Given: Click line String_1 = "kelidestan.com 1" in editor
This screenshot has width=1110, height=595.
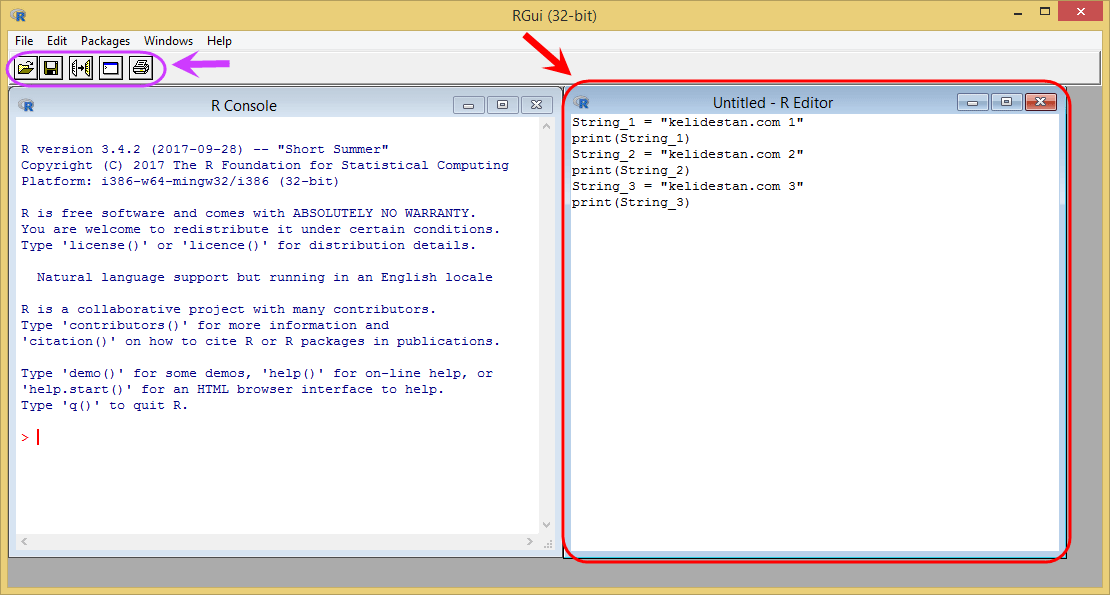Looking at the screenshot, I should point(687,122).
